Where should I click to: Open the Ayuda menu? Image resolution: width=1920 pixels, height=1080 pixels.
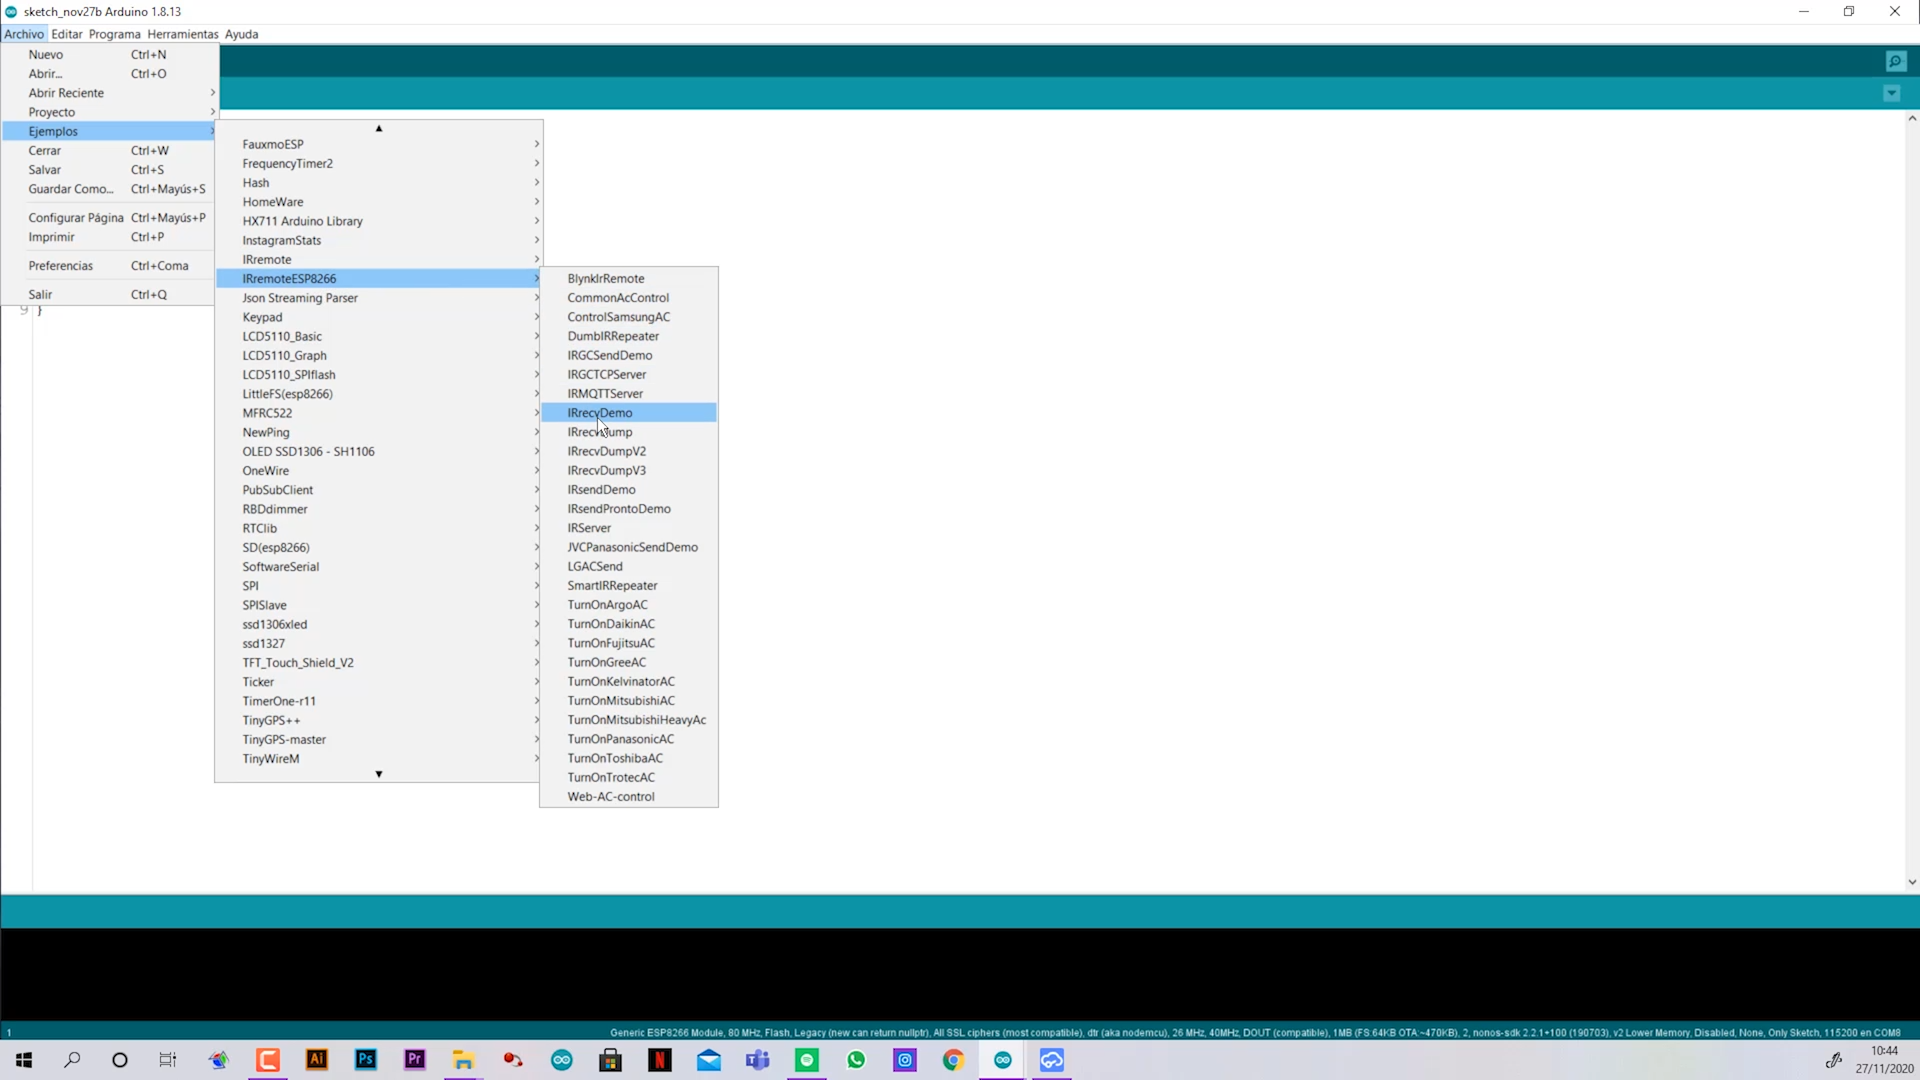[x=241, y=34]
